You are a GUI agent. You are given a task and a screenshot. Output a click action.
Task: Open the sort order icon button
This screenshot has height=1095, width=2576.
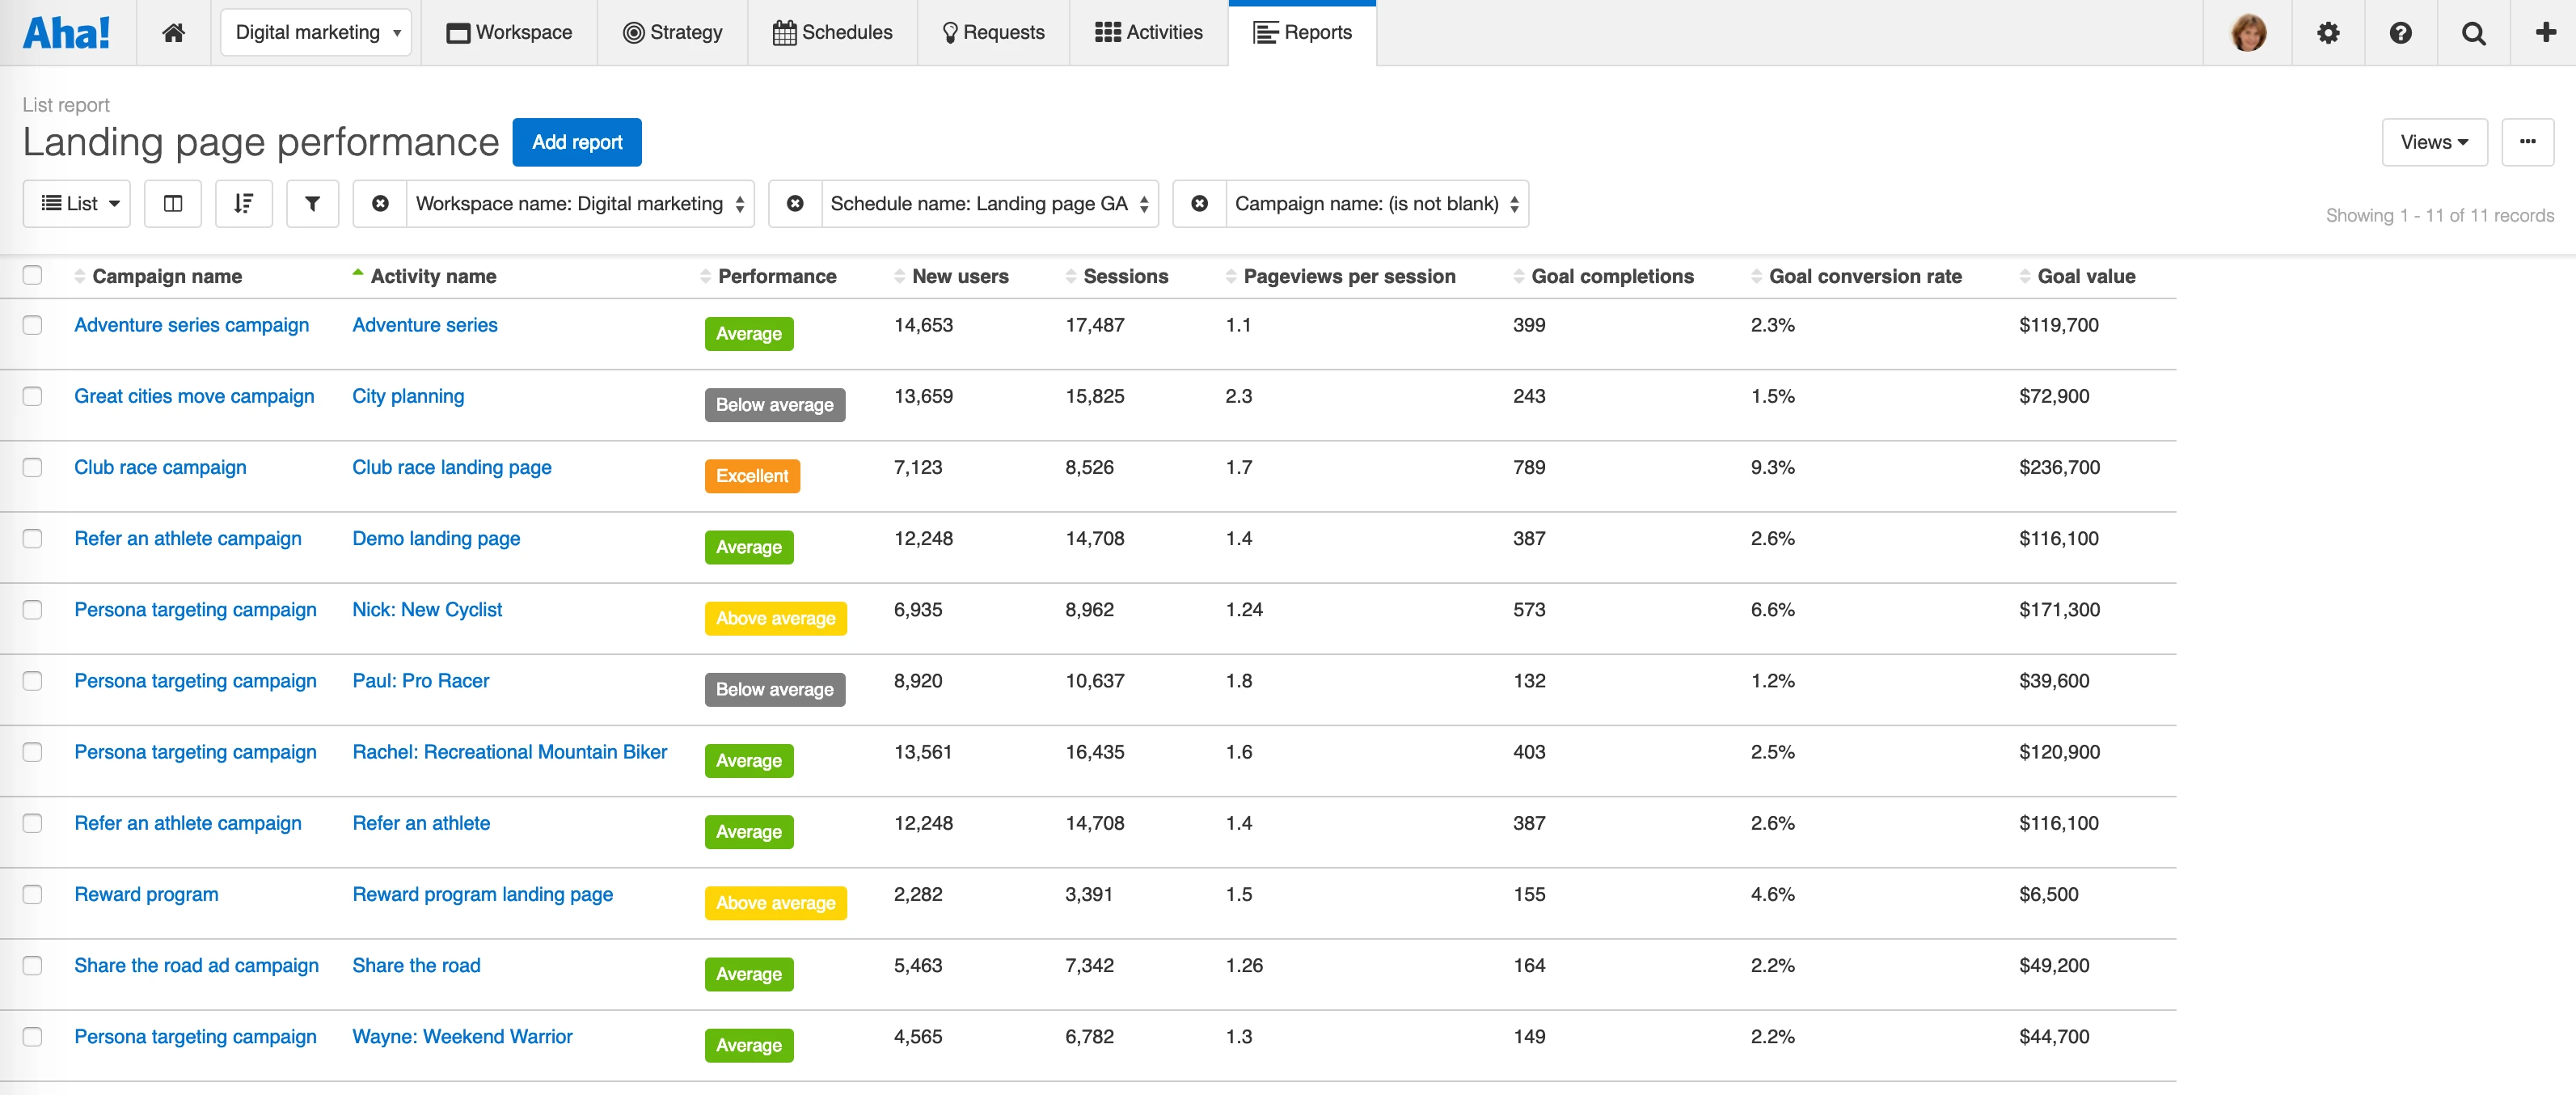tap(243, 204)
